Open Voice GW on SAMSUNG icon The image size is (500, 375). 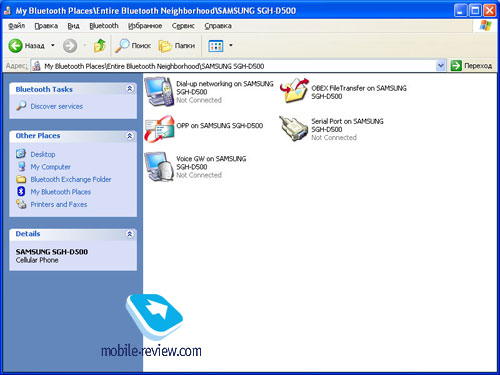159,166
